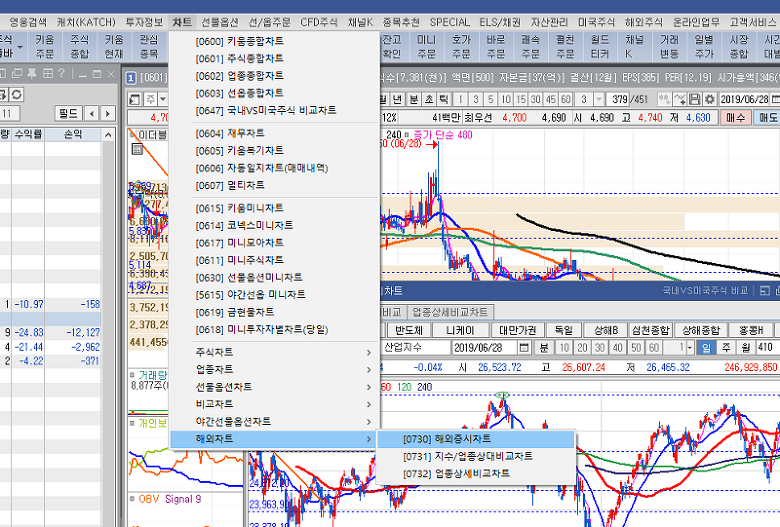Open [0600] 키움종합차트 menu entry
The width and height of the screenshot is (780, 527).
click(275, 41)
